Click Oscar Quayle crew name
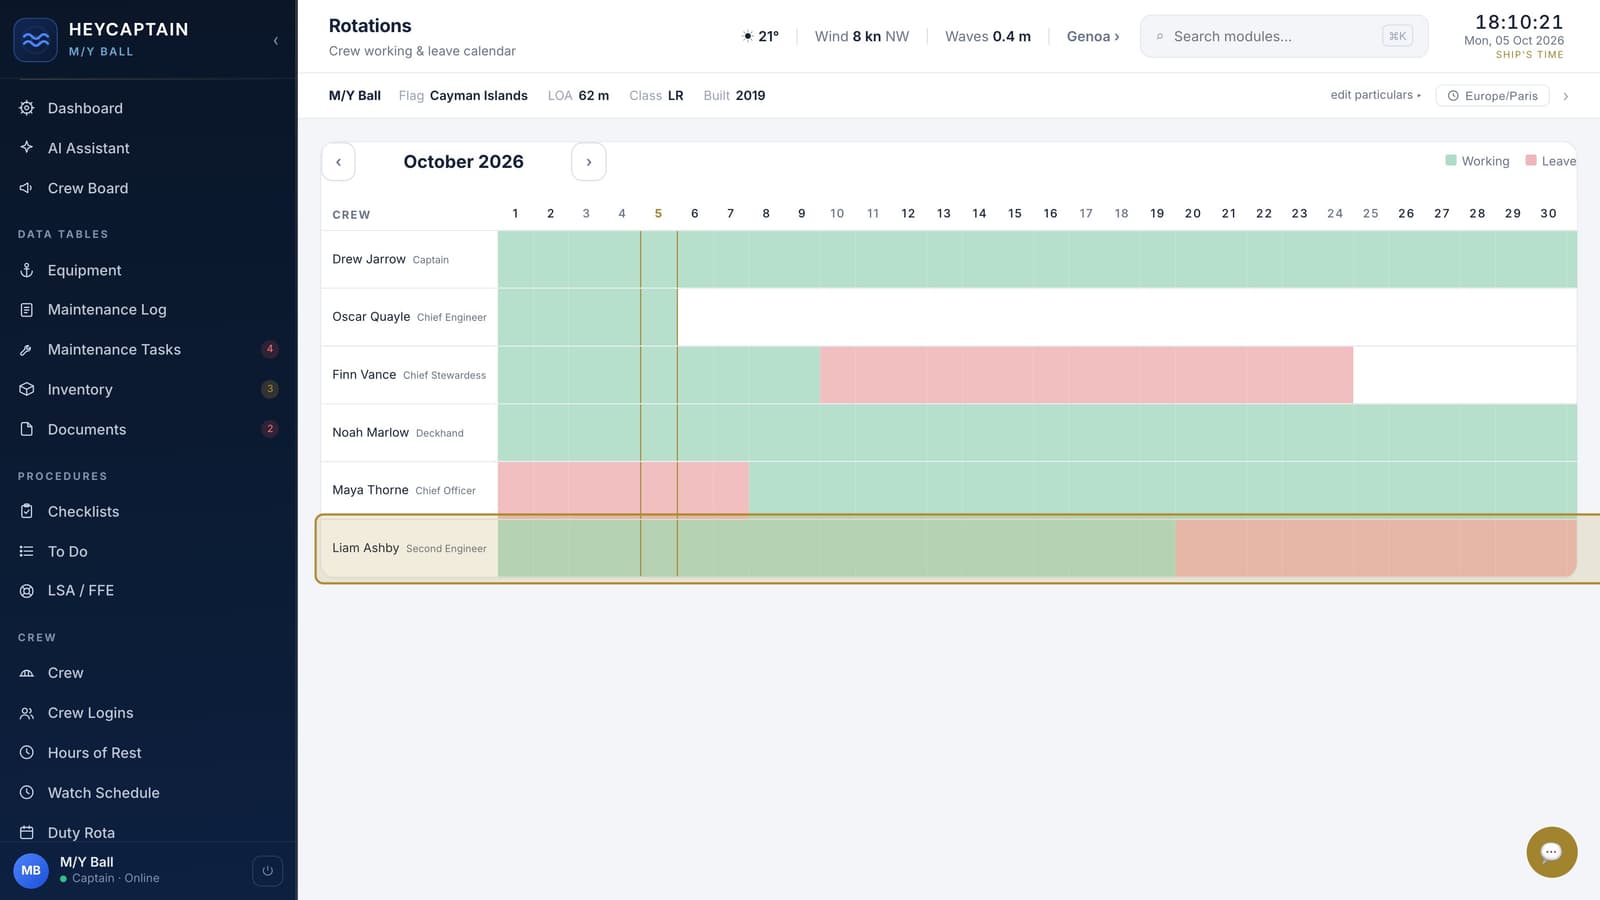This screenshot has width=1600, height=900. click(x=371, y=317)
